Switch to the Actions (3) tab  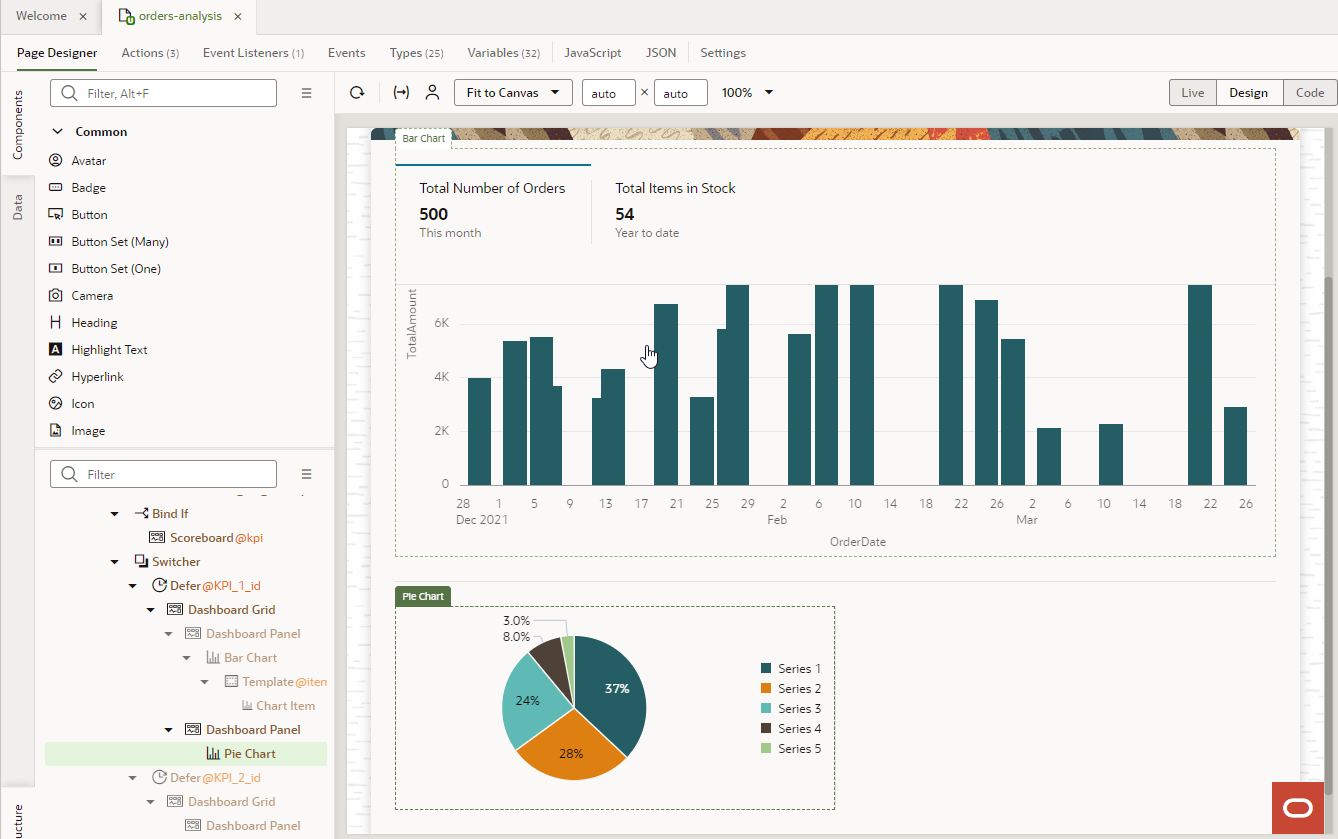coord(149,52)
